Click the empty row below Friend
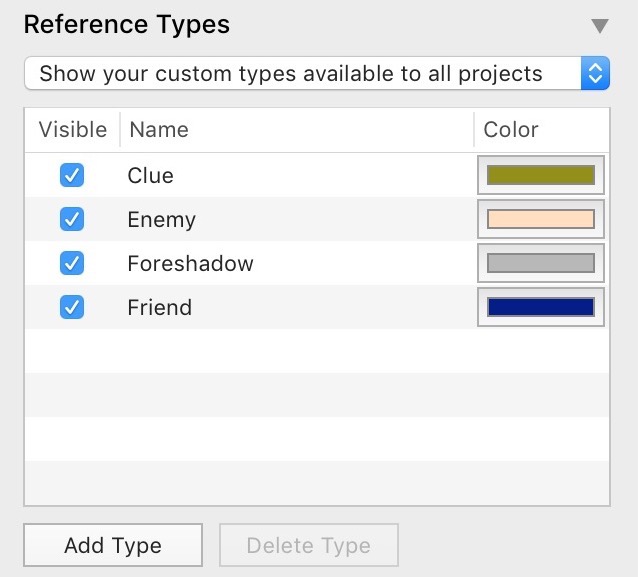 tap(300, 351)
